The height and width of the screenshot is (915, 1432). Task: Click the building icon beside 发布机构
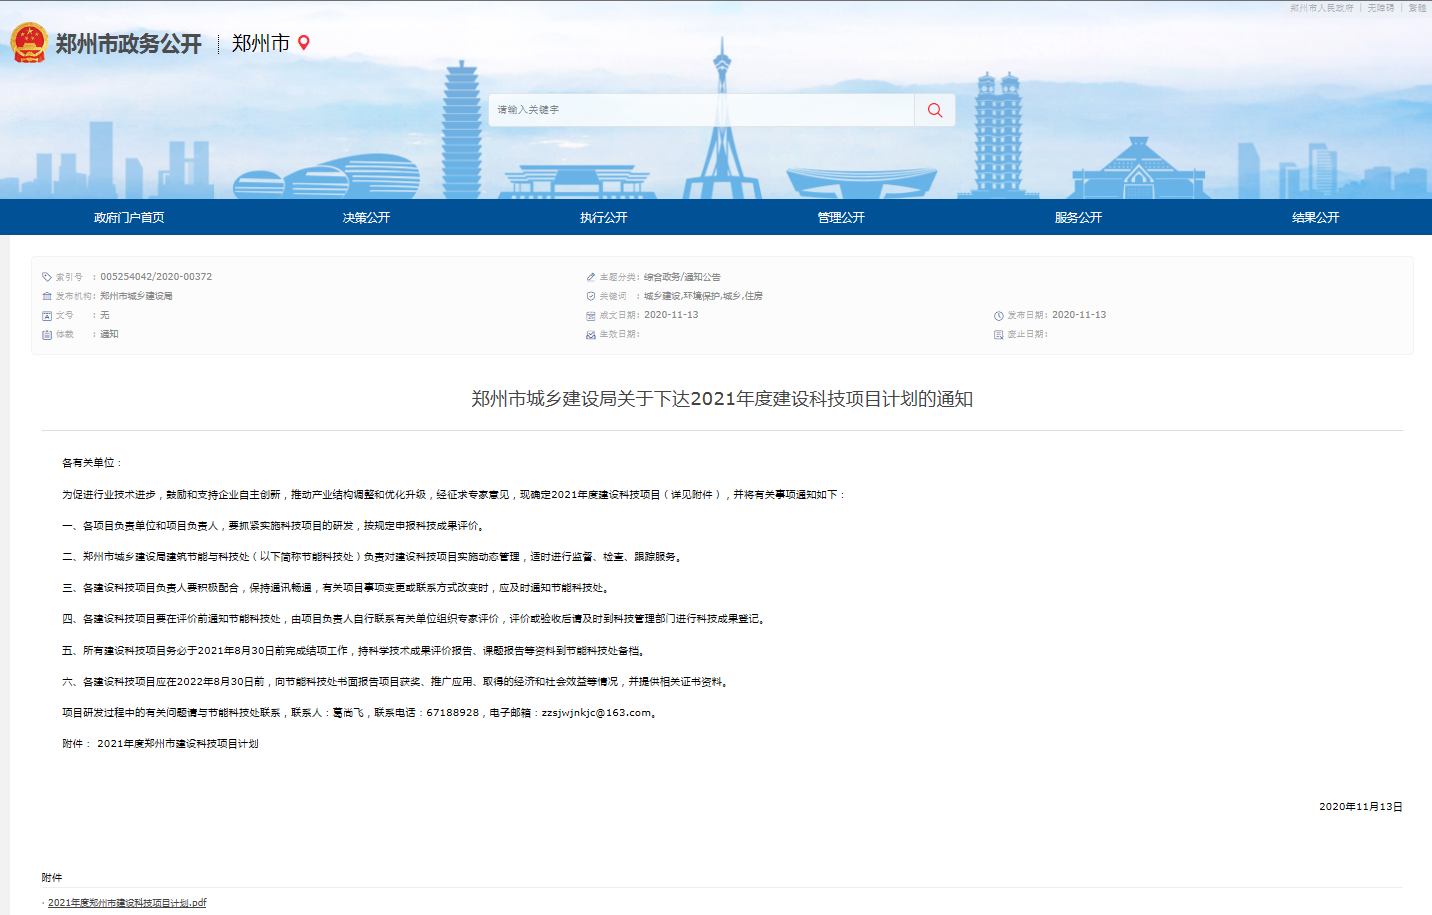(47, 296)
